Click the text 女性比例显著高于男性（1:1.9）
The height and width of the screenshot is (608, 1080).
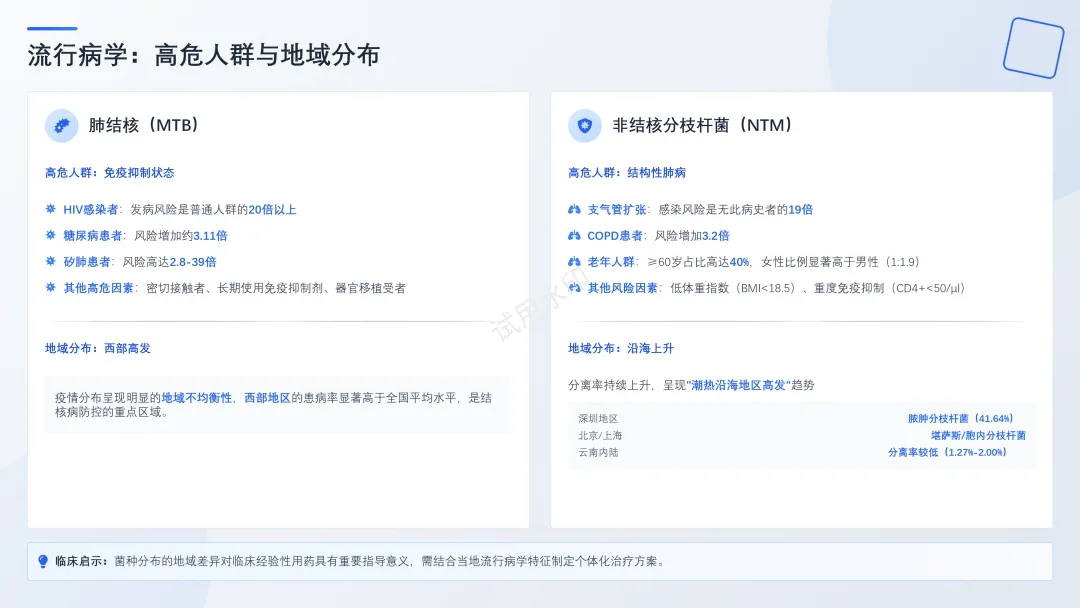point(843,262)
